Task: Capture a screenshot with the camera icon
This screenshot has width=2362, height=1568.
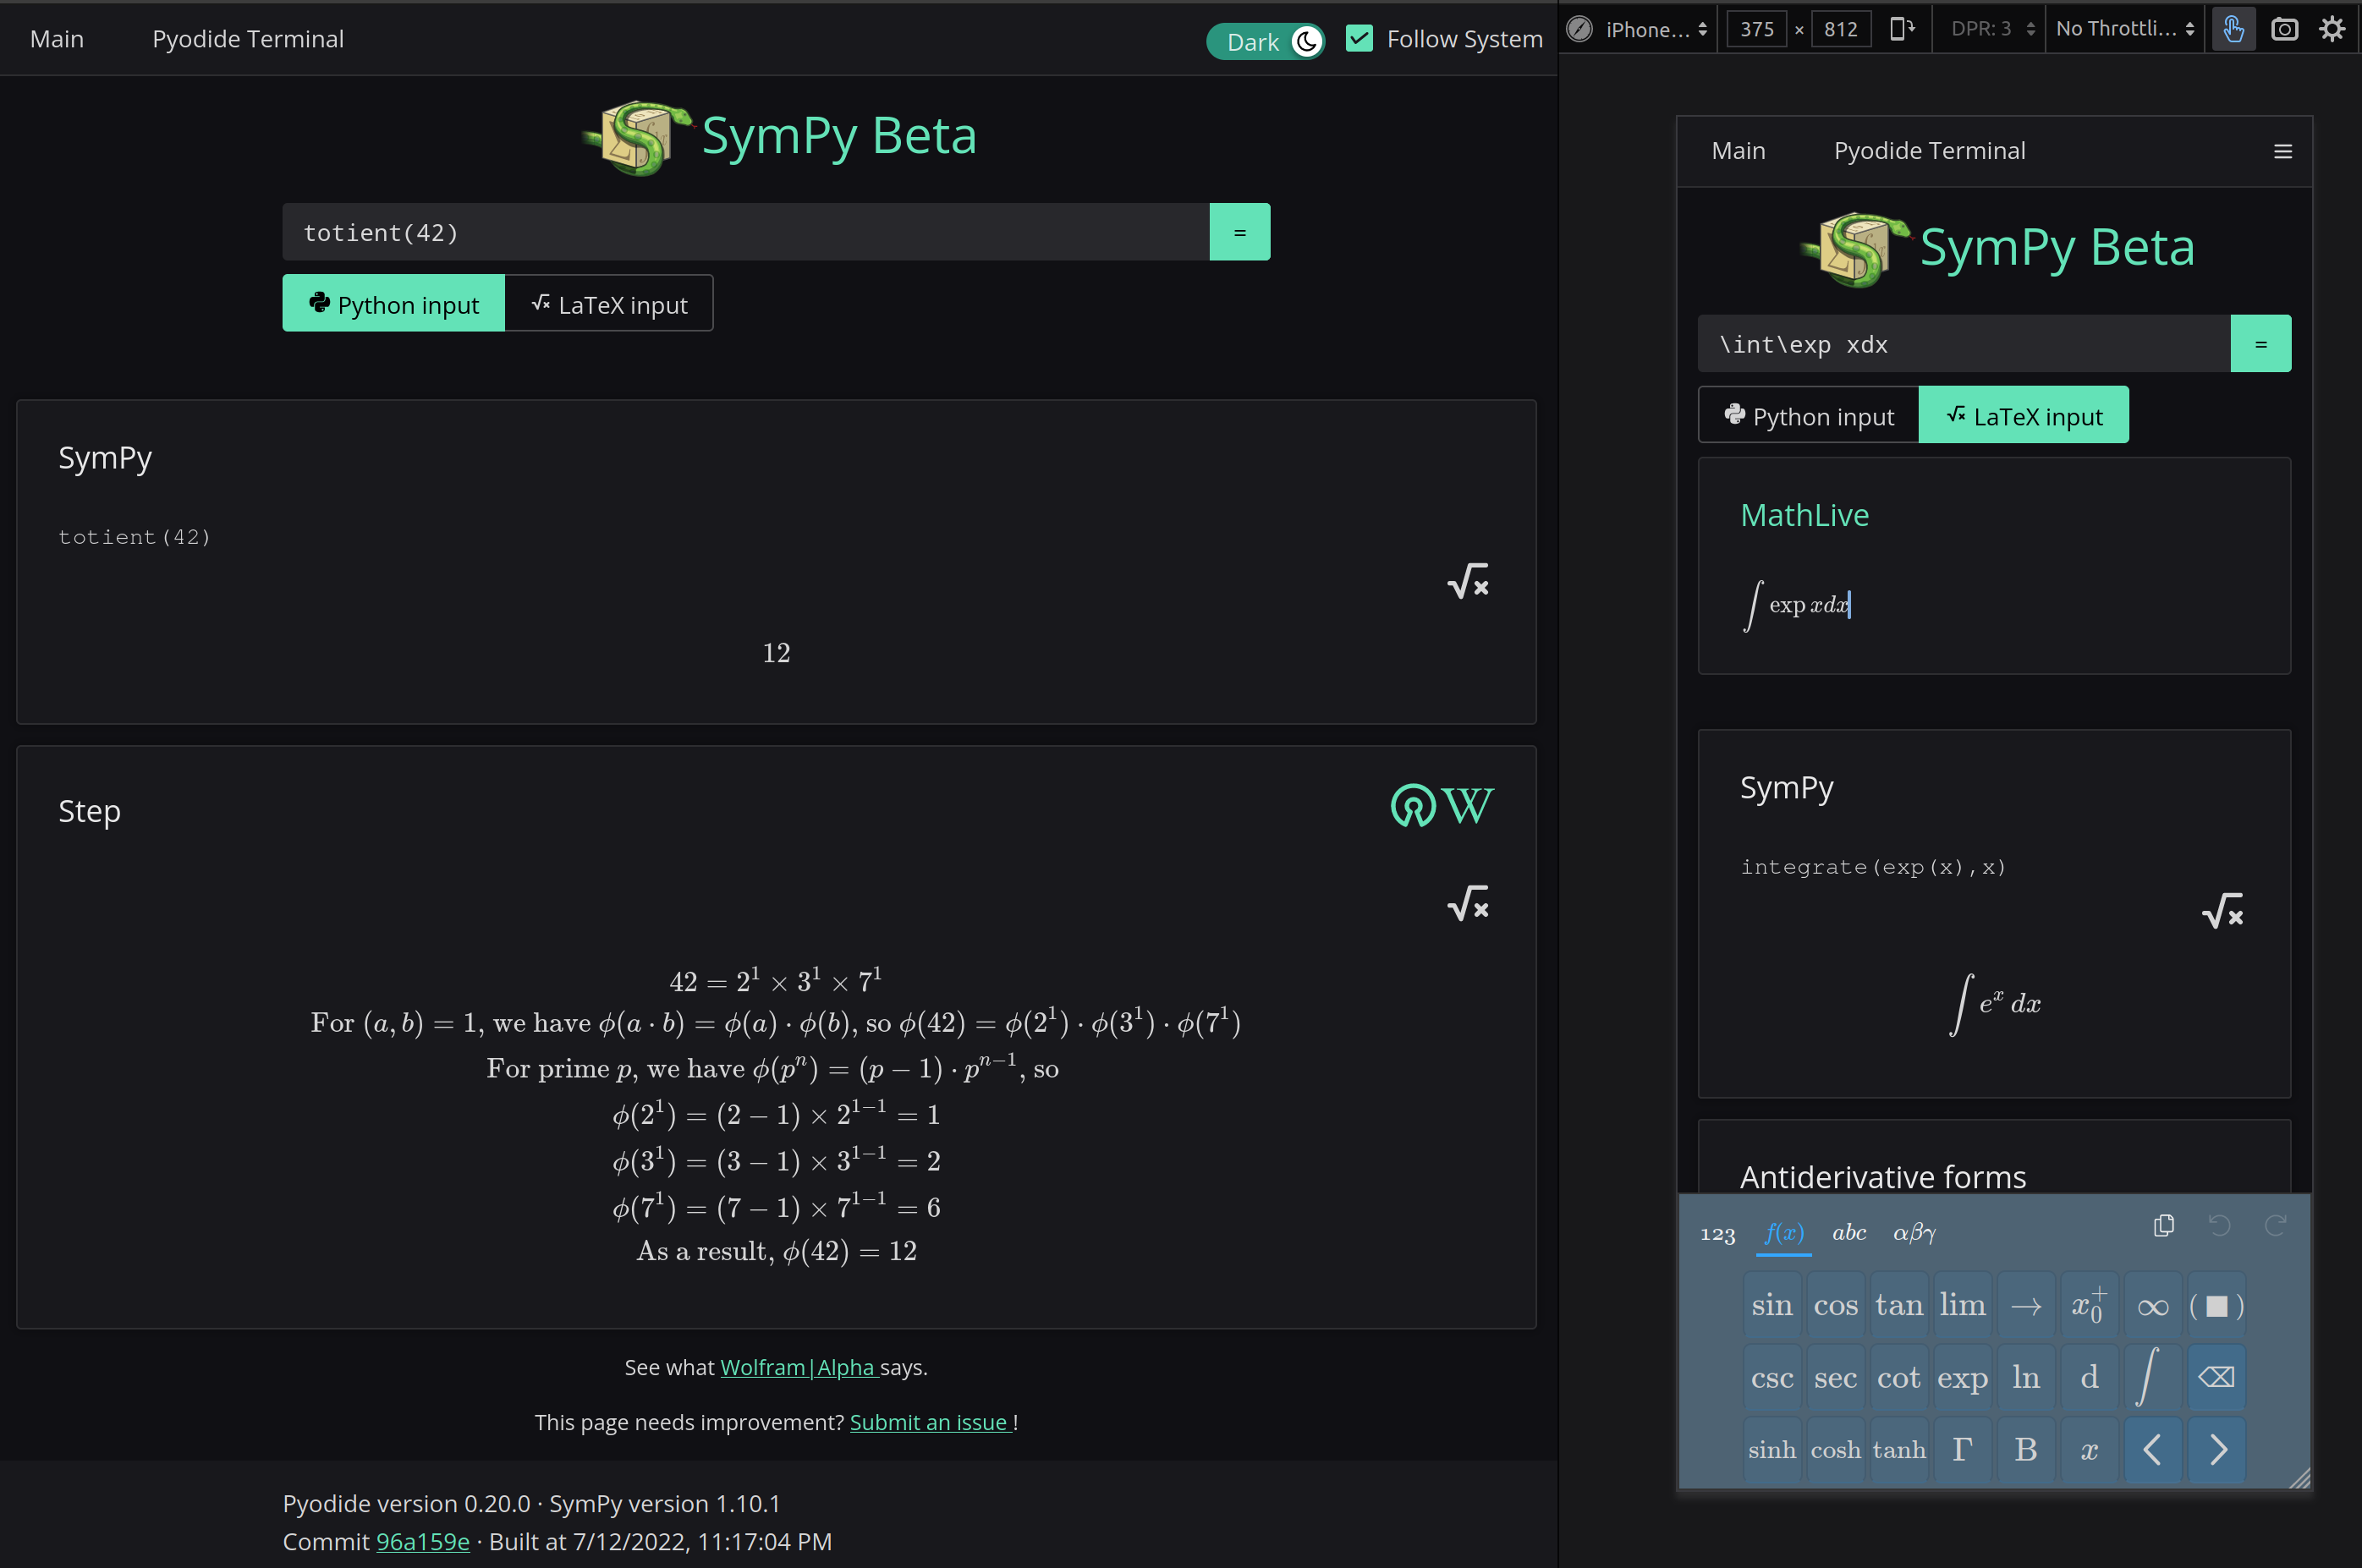Action: (2283, 28)
